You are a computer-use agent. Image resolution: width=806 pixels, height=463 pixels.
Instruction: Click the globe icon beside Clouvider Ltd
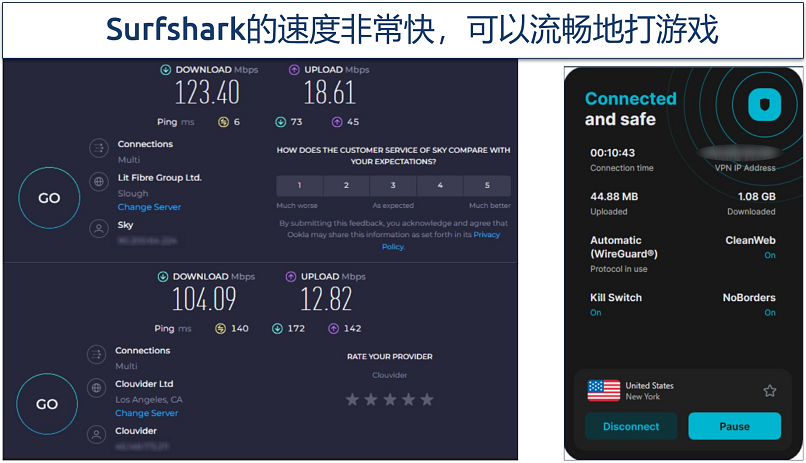point(99,388)
